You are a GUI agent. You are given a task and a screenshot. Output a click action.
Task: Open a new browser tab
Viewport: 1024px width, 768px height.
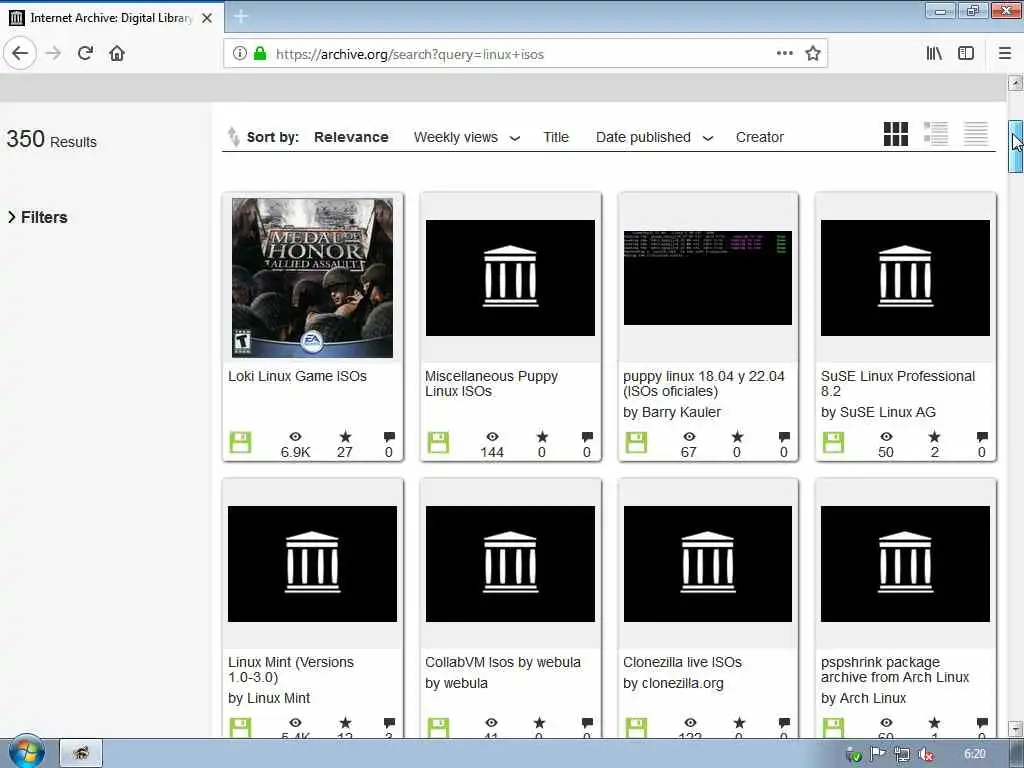[241, 17]
